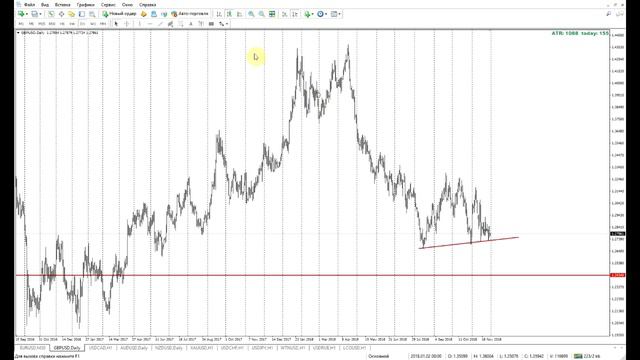This screenshot has width=640, height=360.
Task: Expand the New Chart dropdown arrow
Action: [x=27, y=14]
